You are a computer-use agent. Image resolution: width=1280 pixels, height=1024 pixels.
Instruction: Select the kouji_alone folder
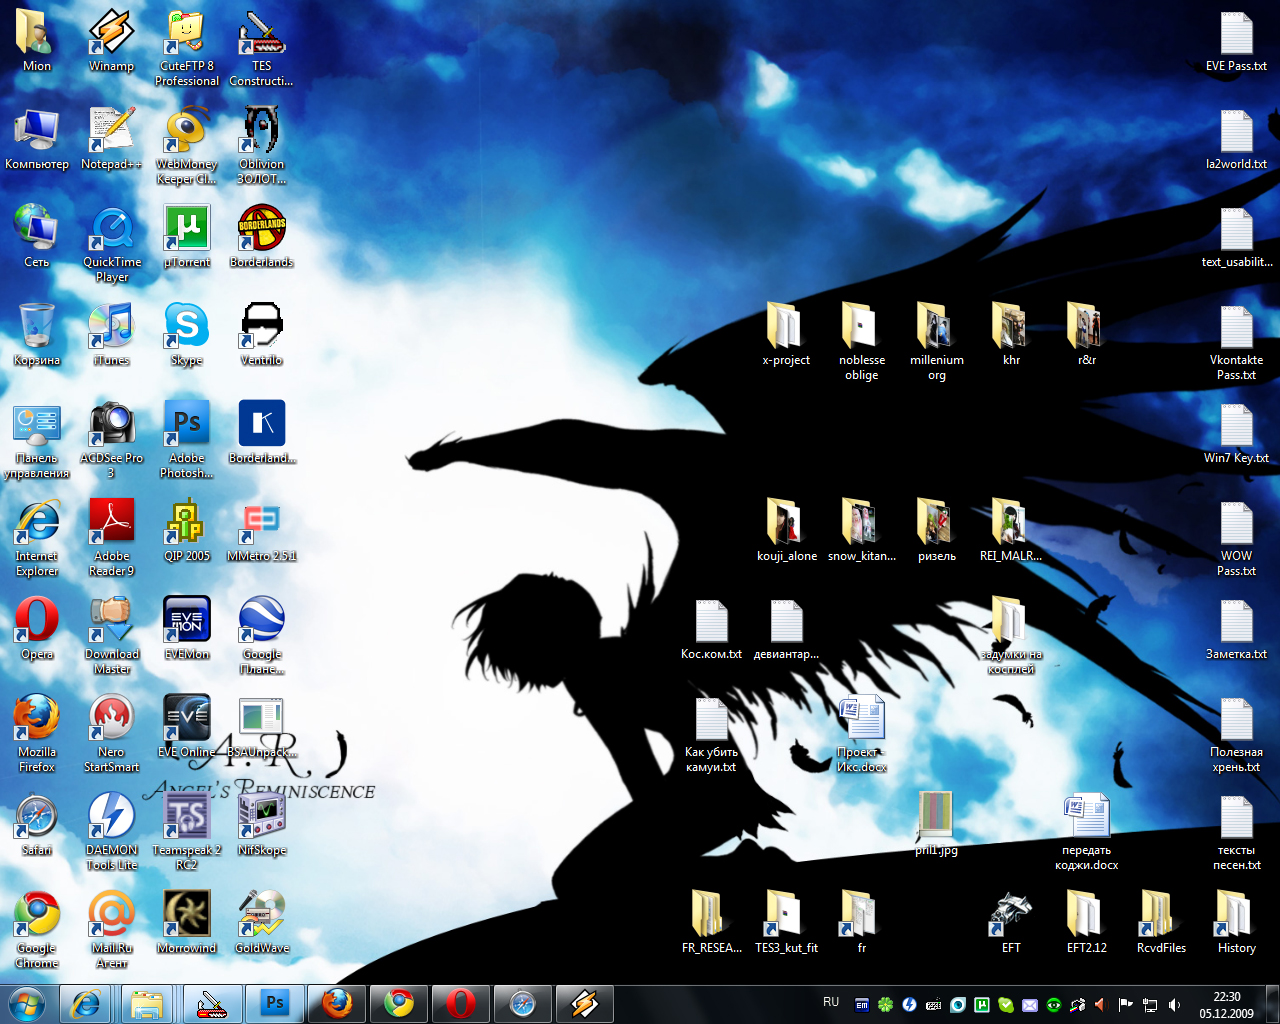pyautogui.click(x=787, y=530)
